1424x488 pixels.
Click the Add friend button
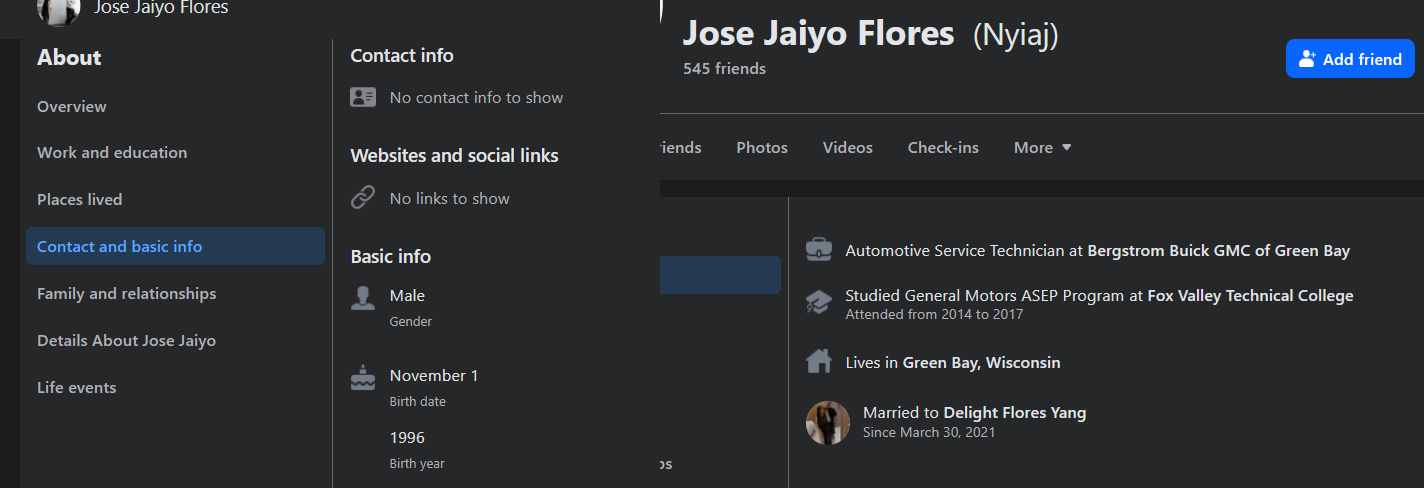click(x=1350, y=59)
